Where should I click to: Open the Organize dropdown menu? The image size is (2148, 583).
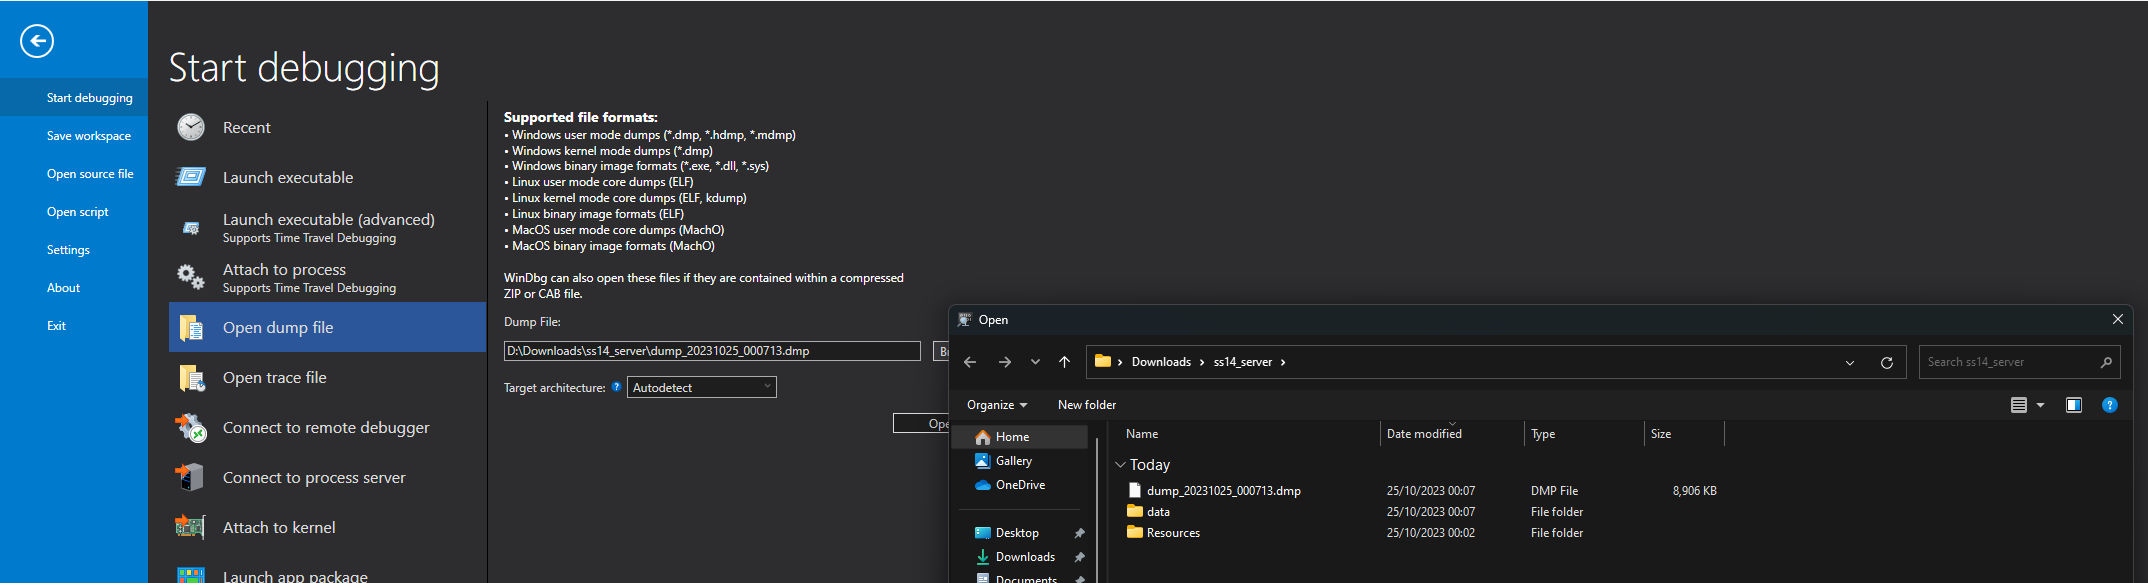coord(997,405)
